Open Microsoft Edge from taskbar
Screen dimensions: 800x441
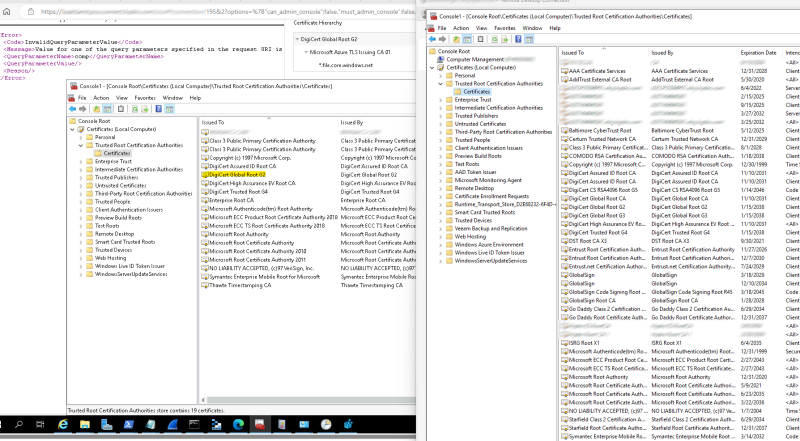click(x=238, y=425)
